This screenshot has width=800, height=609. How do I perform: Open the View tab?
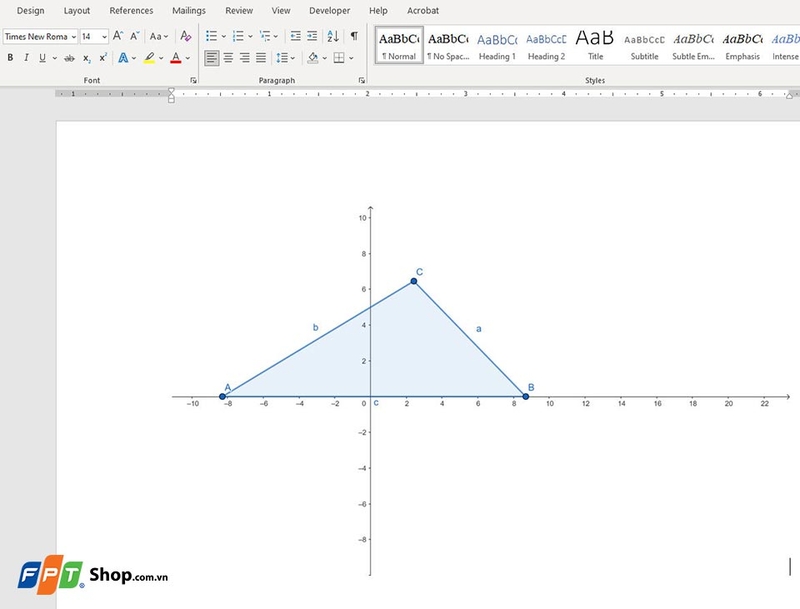click(281, 10)
